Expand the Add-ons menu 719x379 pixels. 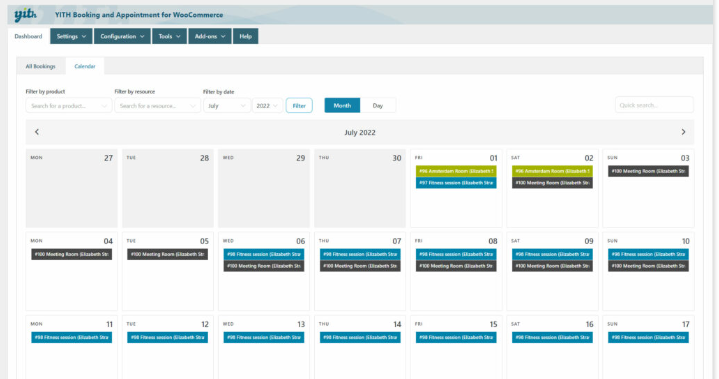210,36
